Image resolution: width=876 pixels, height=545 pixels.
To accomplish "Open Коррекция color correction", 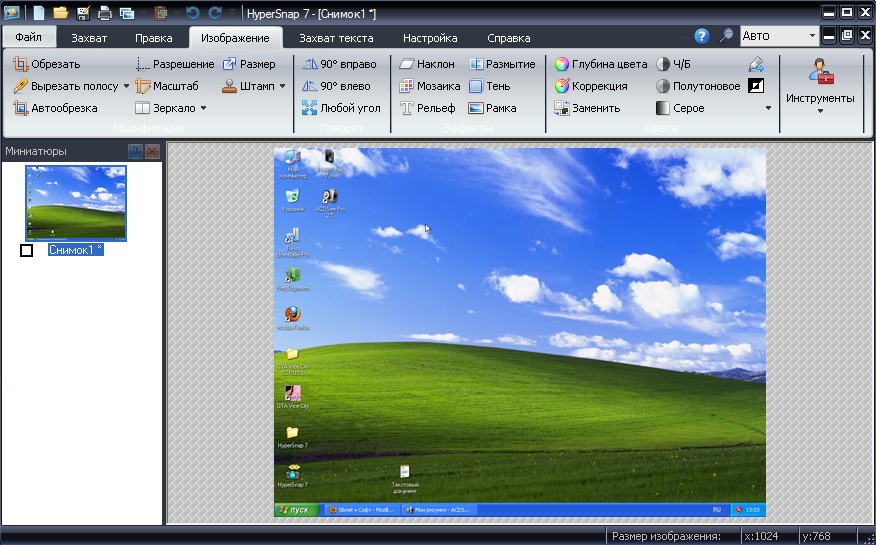I will tap(591, 86).
